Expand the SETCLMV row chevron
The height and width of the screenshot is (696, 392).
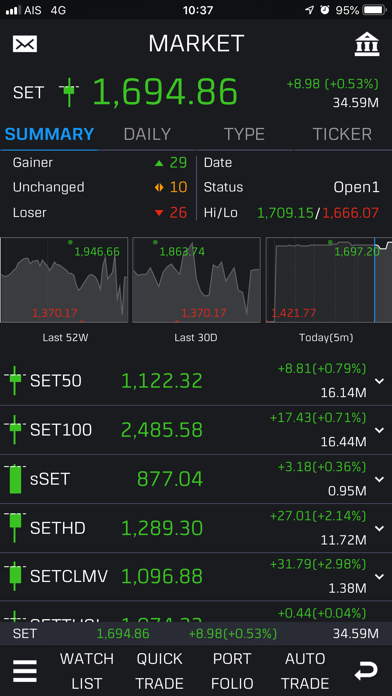pos(379,576)
